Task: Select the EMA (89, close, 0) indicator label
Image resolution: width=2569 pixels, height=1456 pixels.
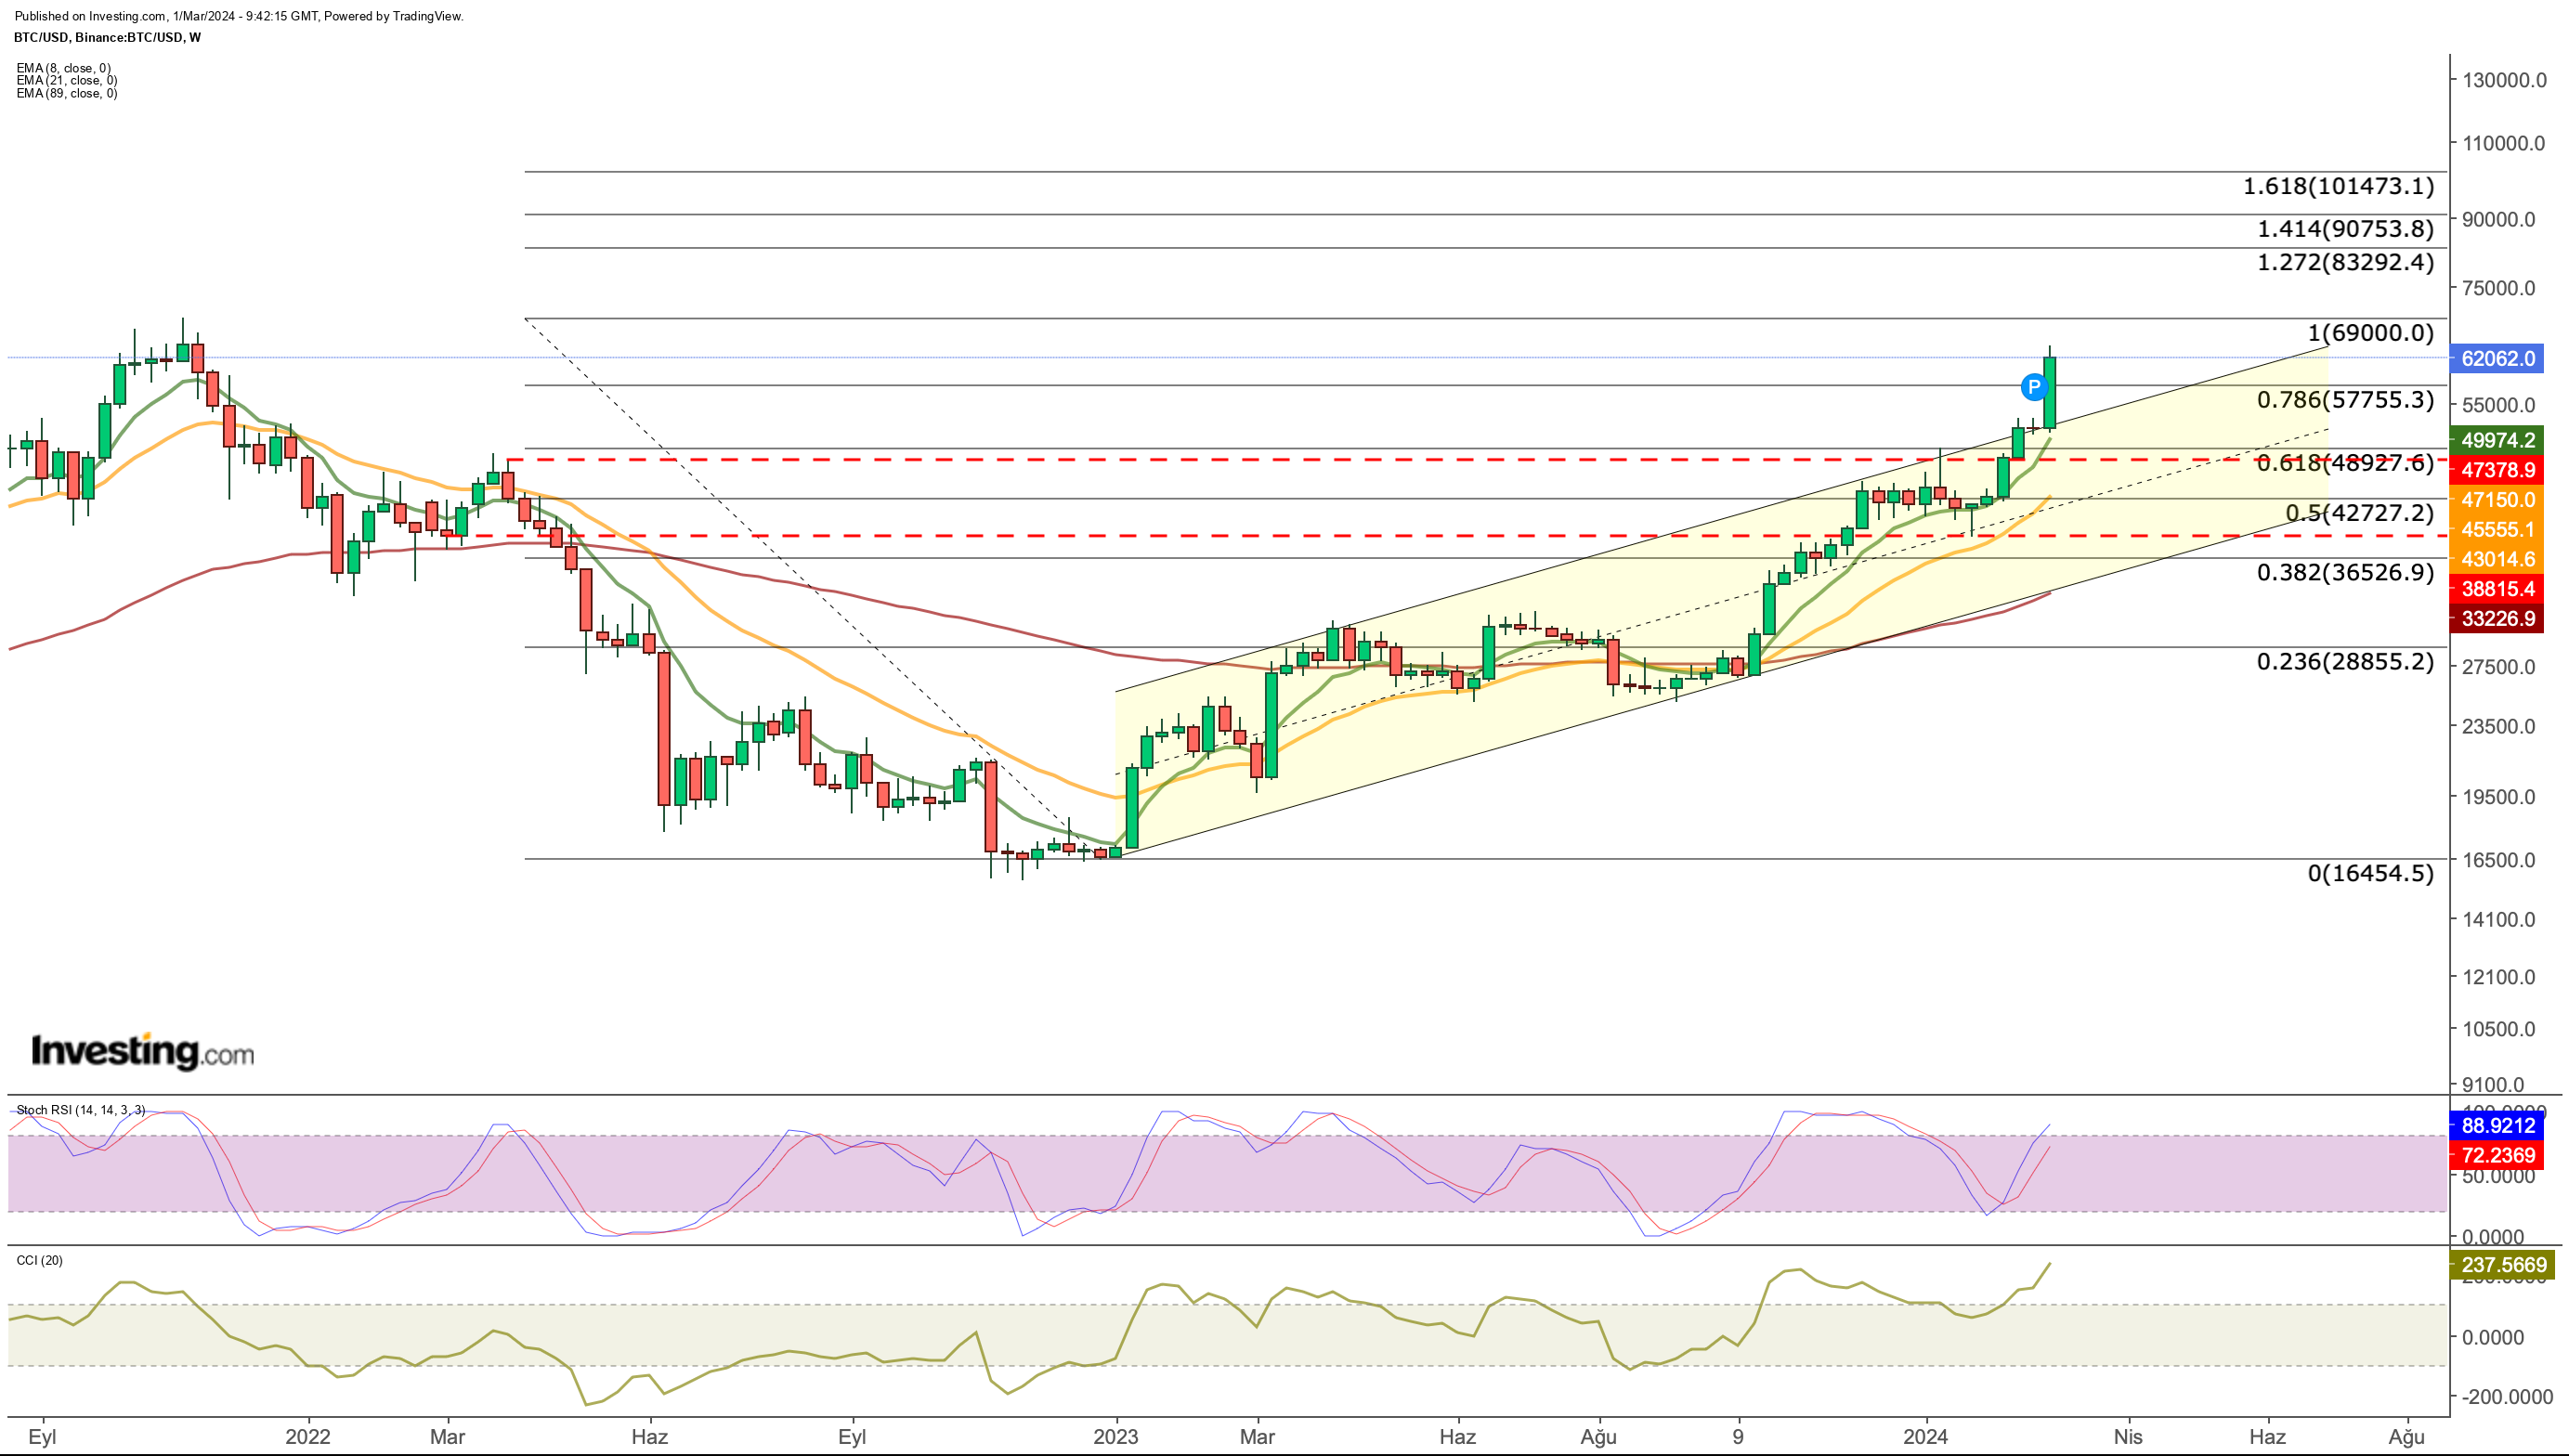Action: tap(67, 93)
